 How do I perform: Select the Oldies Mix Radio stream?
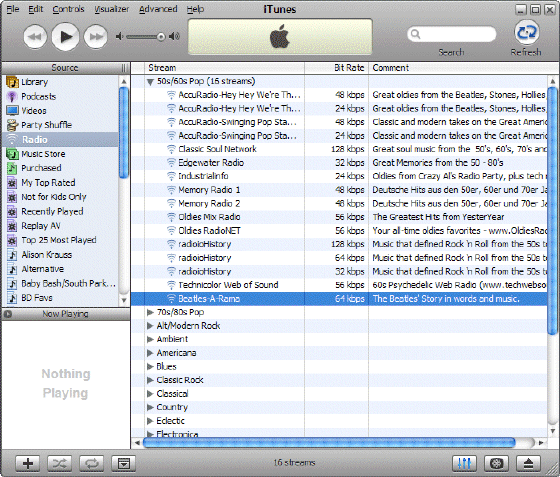tap(339, 217)
